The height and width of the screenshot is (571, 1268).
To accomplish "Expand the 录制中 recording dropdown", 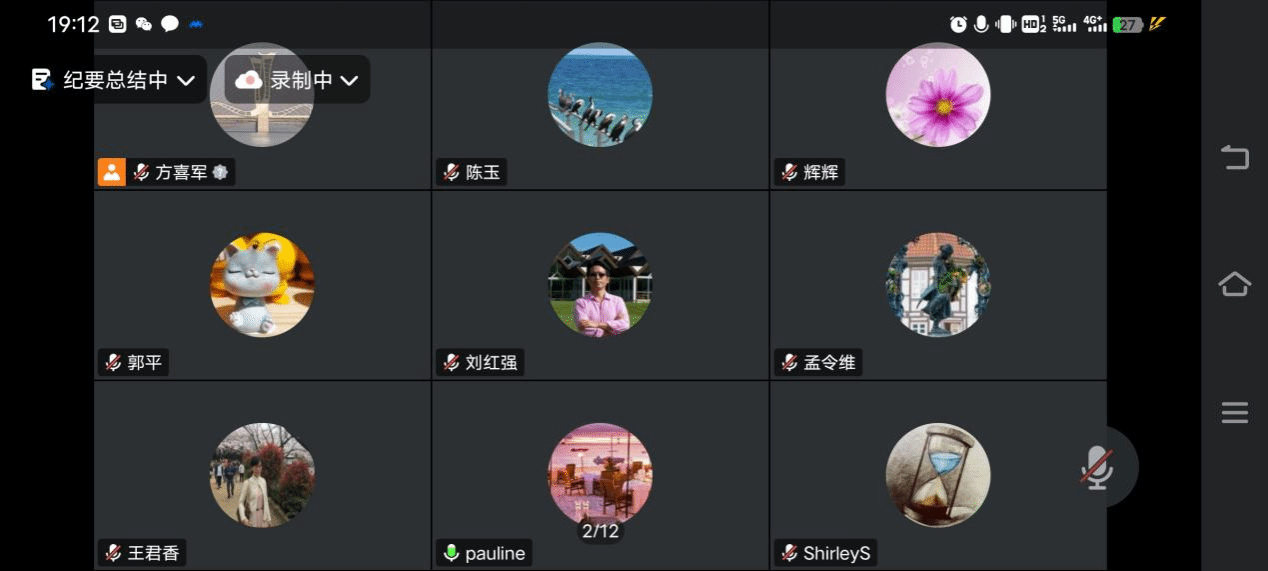I will pyautogui.click(x=297, y=80).
